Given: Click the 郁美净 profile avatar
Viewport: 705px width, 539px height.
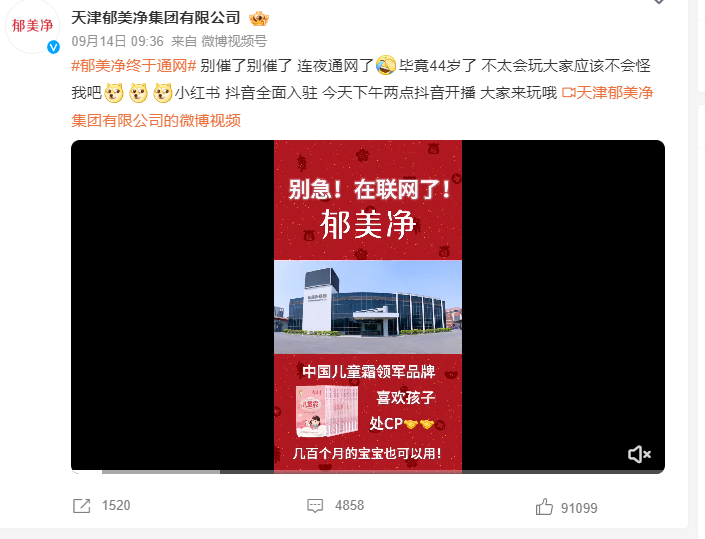Looking at the screenshot, I should [32, 26].
